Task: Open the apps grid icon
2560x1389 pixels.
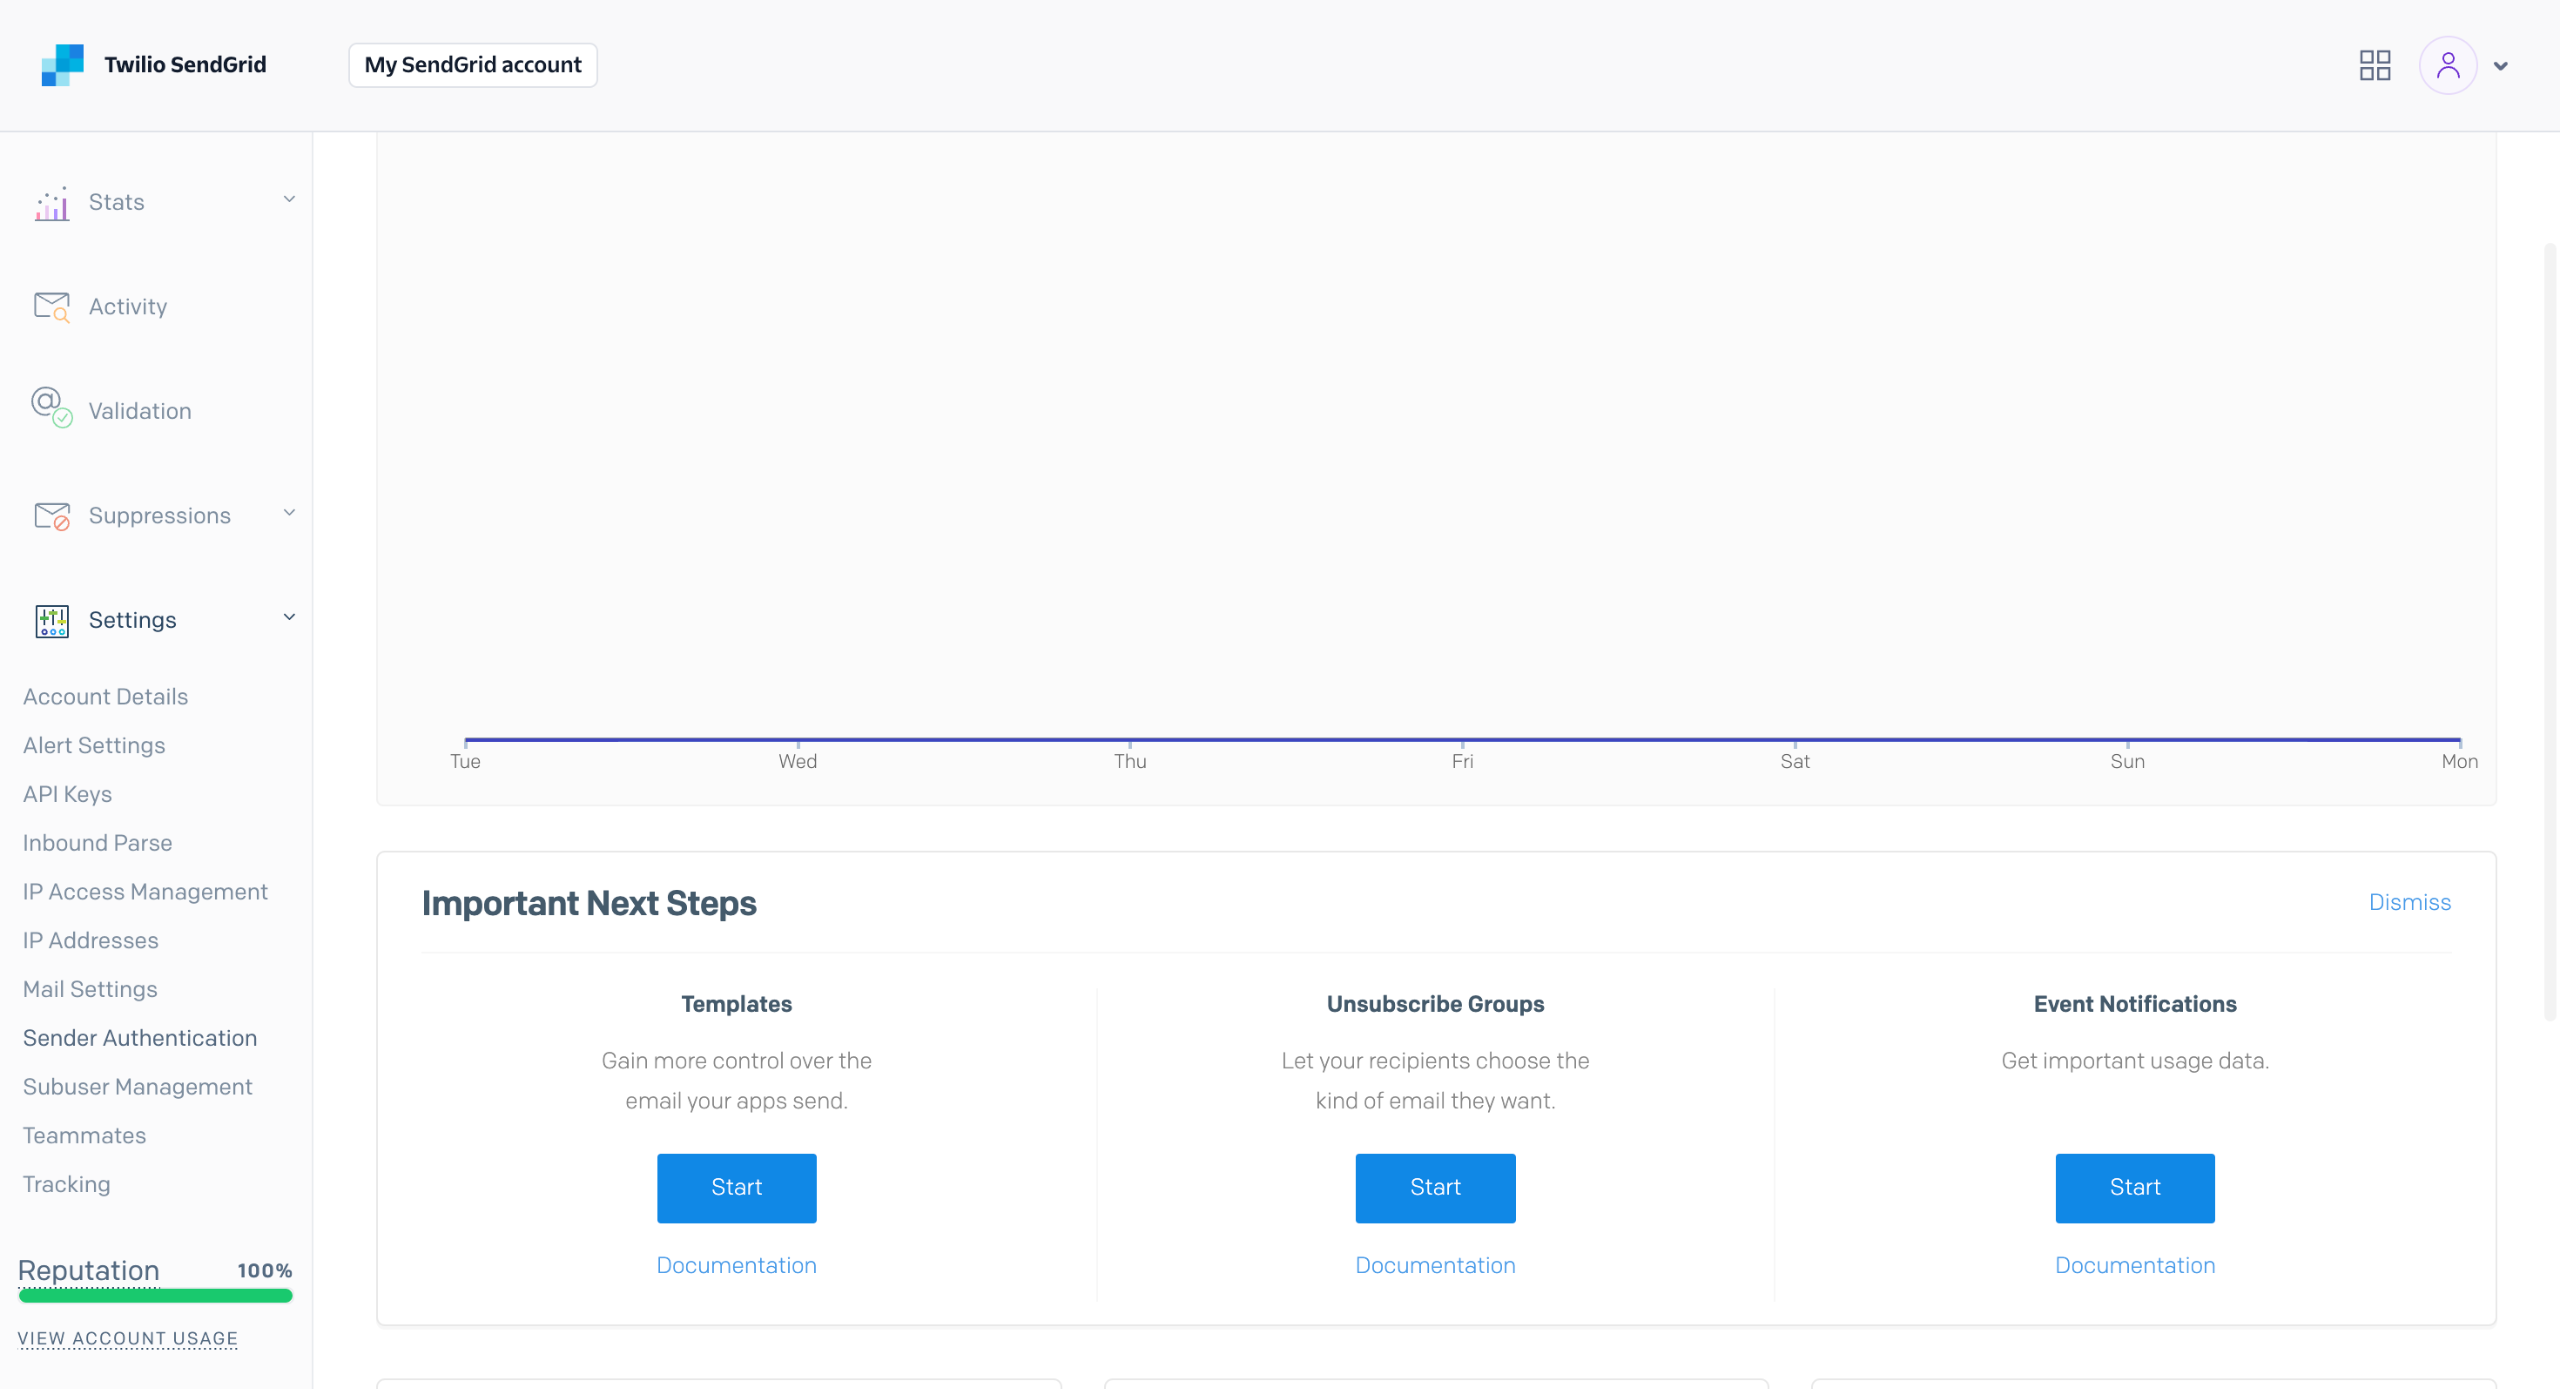Action: tap(2375, 66)
